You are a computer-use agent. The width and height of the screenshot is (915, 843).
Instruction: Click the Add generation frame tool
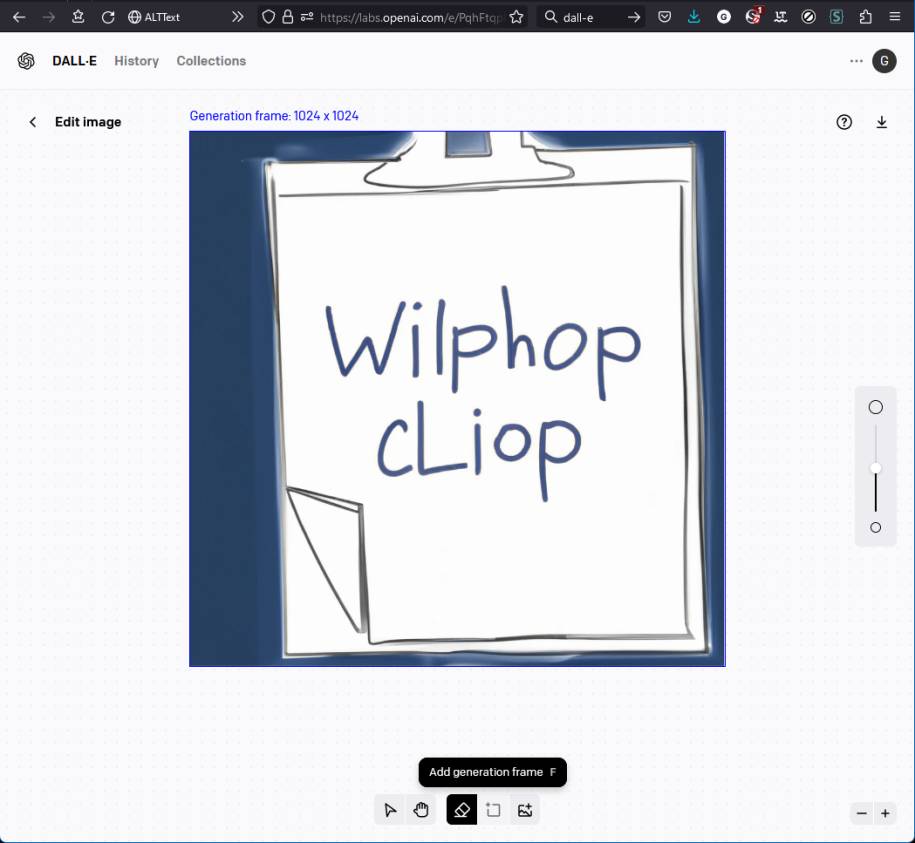[x=493, y=810]
